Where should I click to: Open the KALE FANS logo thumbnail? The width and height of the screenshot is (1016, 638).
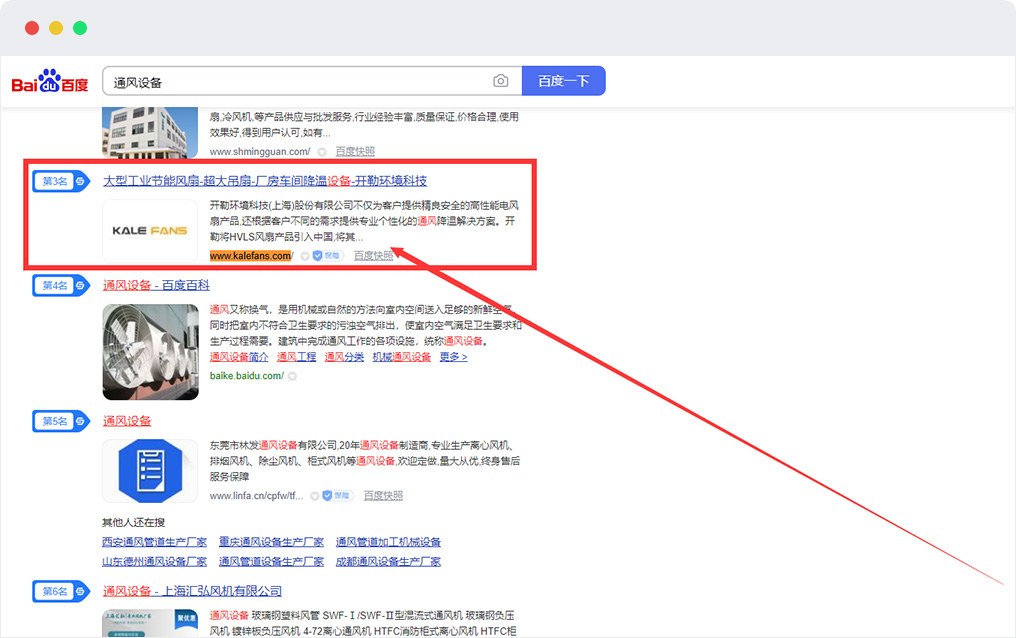coord(150,231)
